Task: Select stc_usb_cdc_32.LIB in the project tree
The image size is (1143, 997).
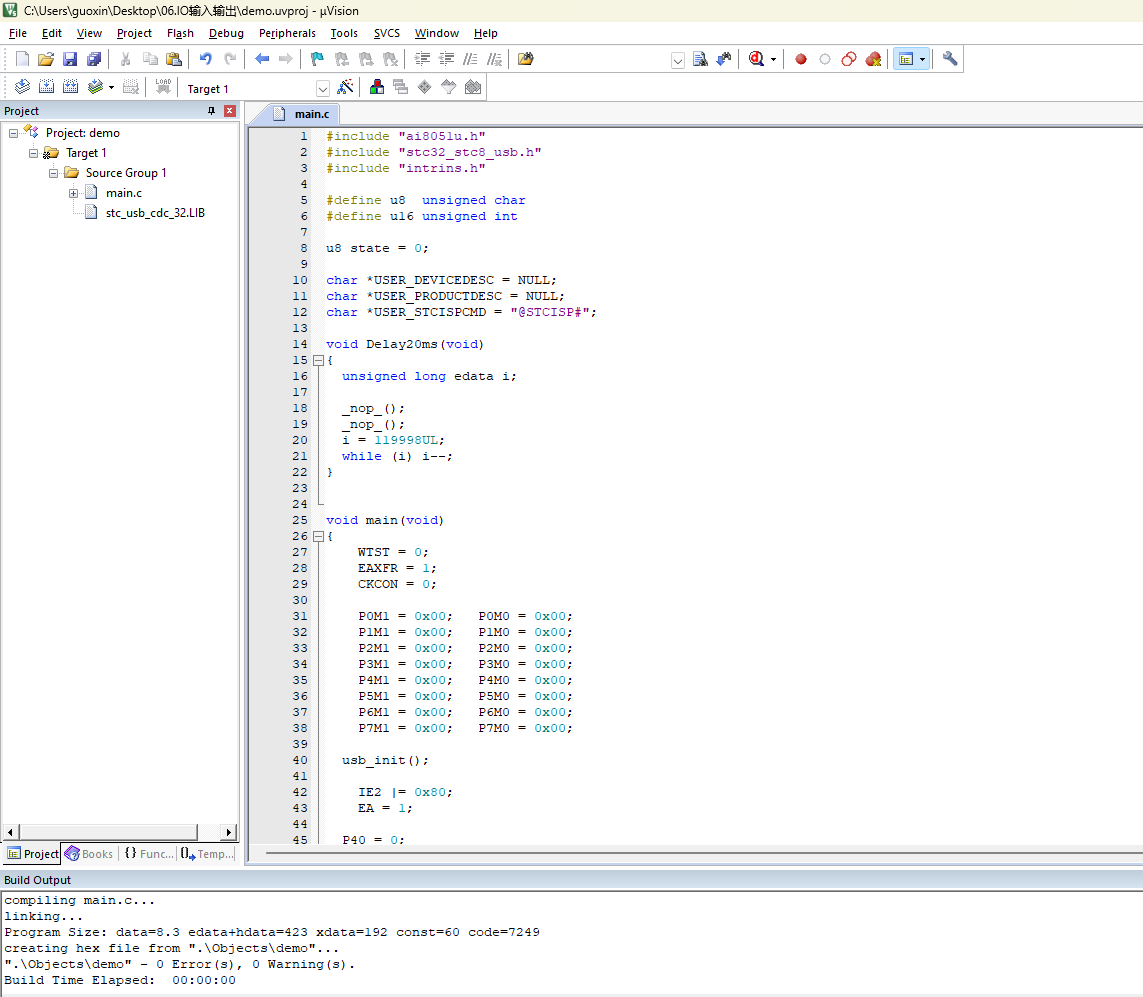Action: (155, 213)
